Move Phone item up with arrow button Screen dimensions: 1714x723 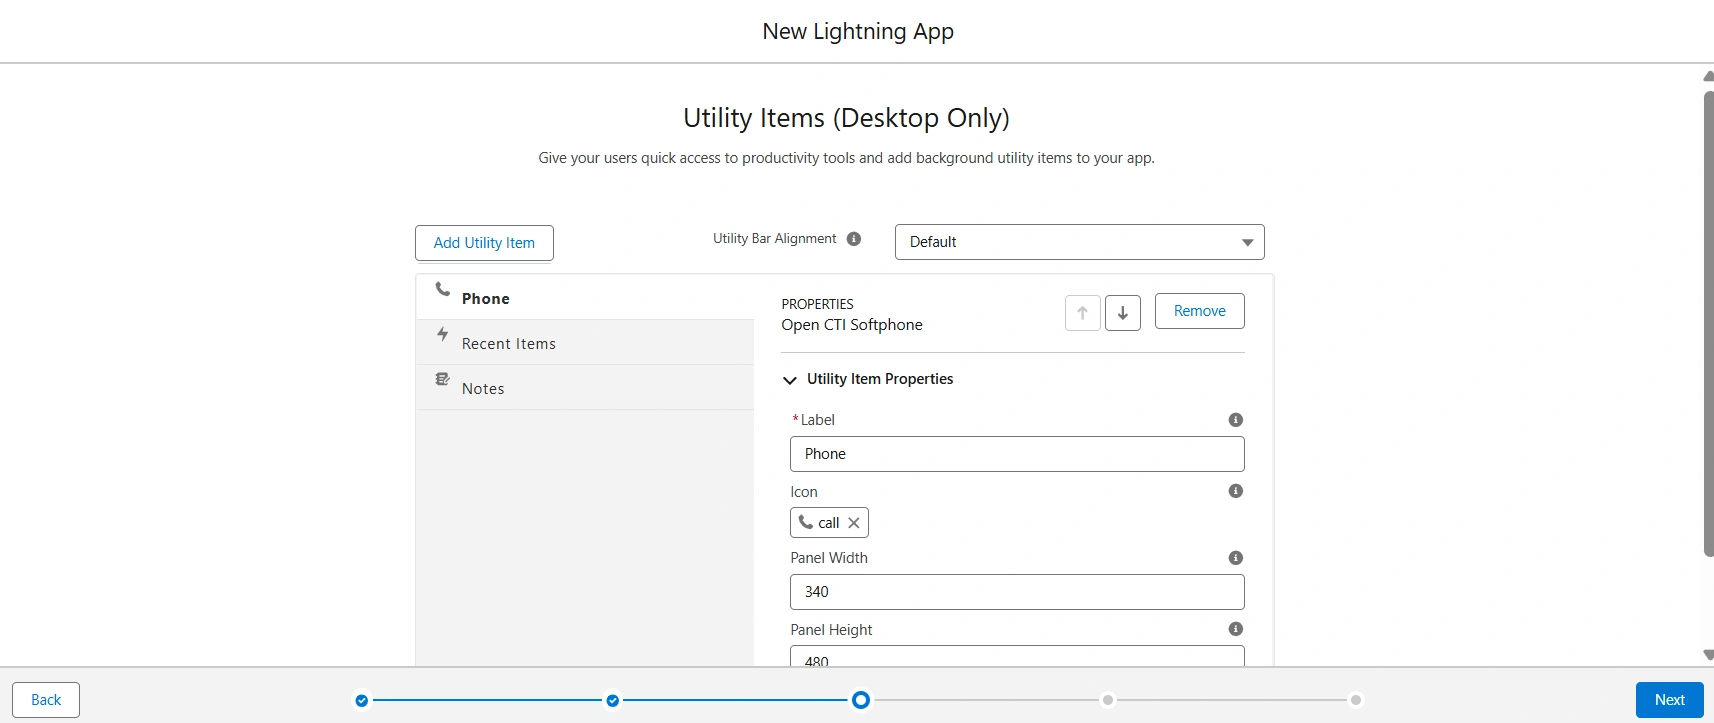point(1083,313)
